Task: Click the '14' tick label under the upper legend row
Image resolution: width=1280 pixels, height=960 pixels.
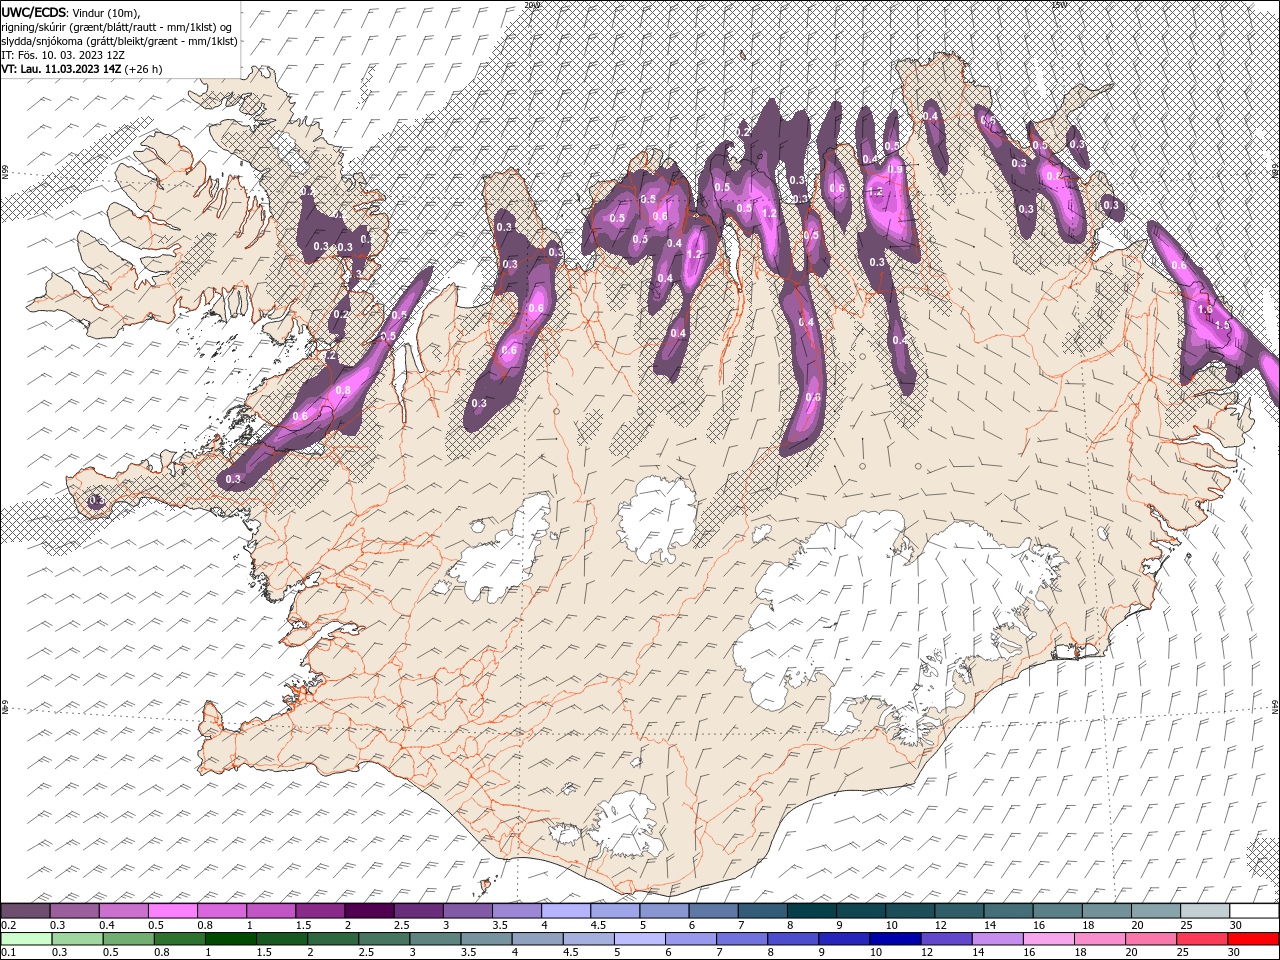Action: pos(990,926)
